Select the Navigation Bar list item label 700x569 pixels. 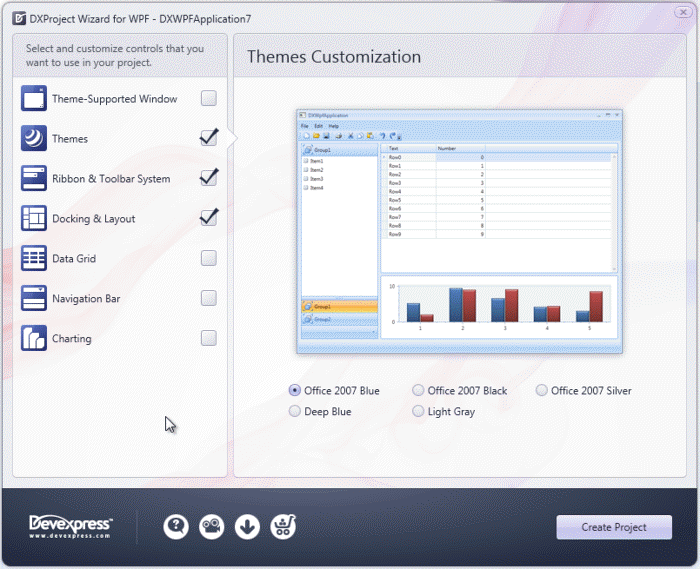86,299
